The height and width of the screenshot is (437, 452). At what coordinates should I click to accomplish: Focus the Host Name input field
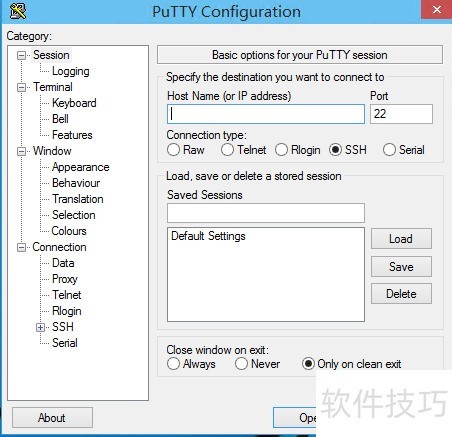(266, 114)
